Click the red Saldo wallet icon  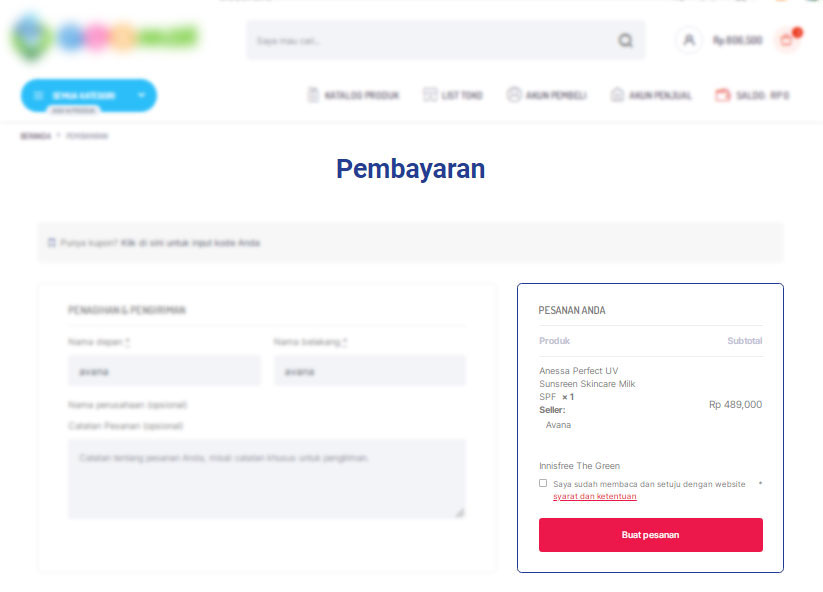[723, 95]
